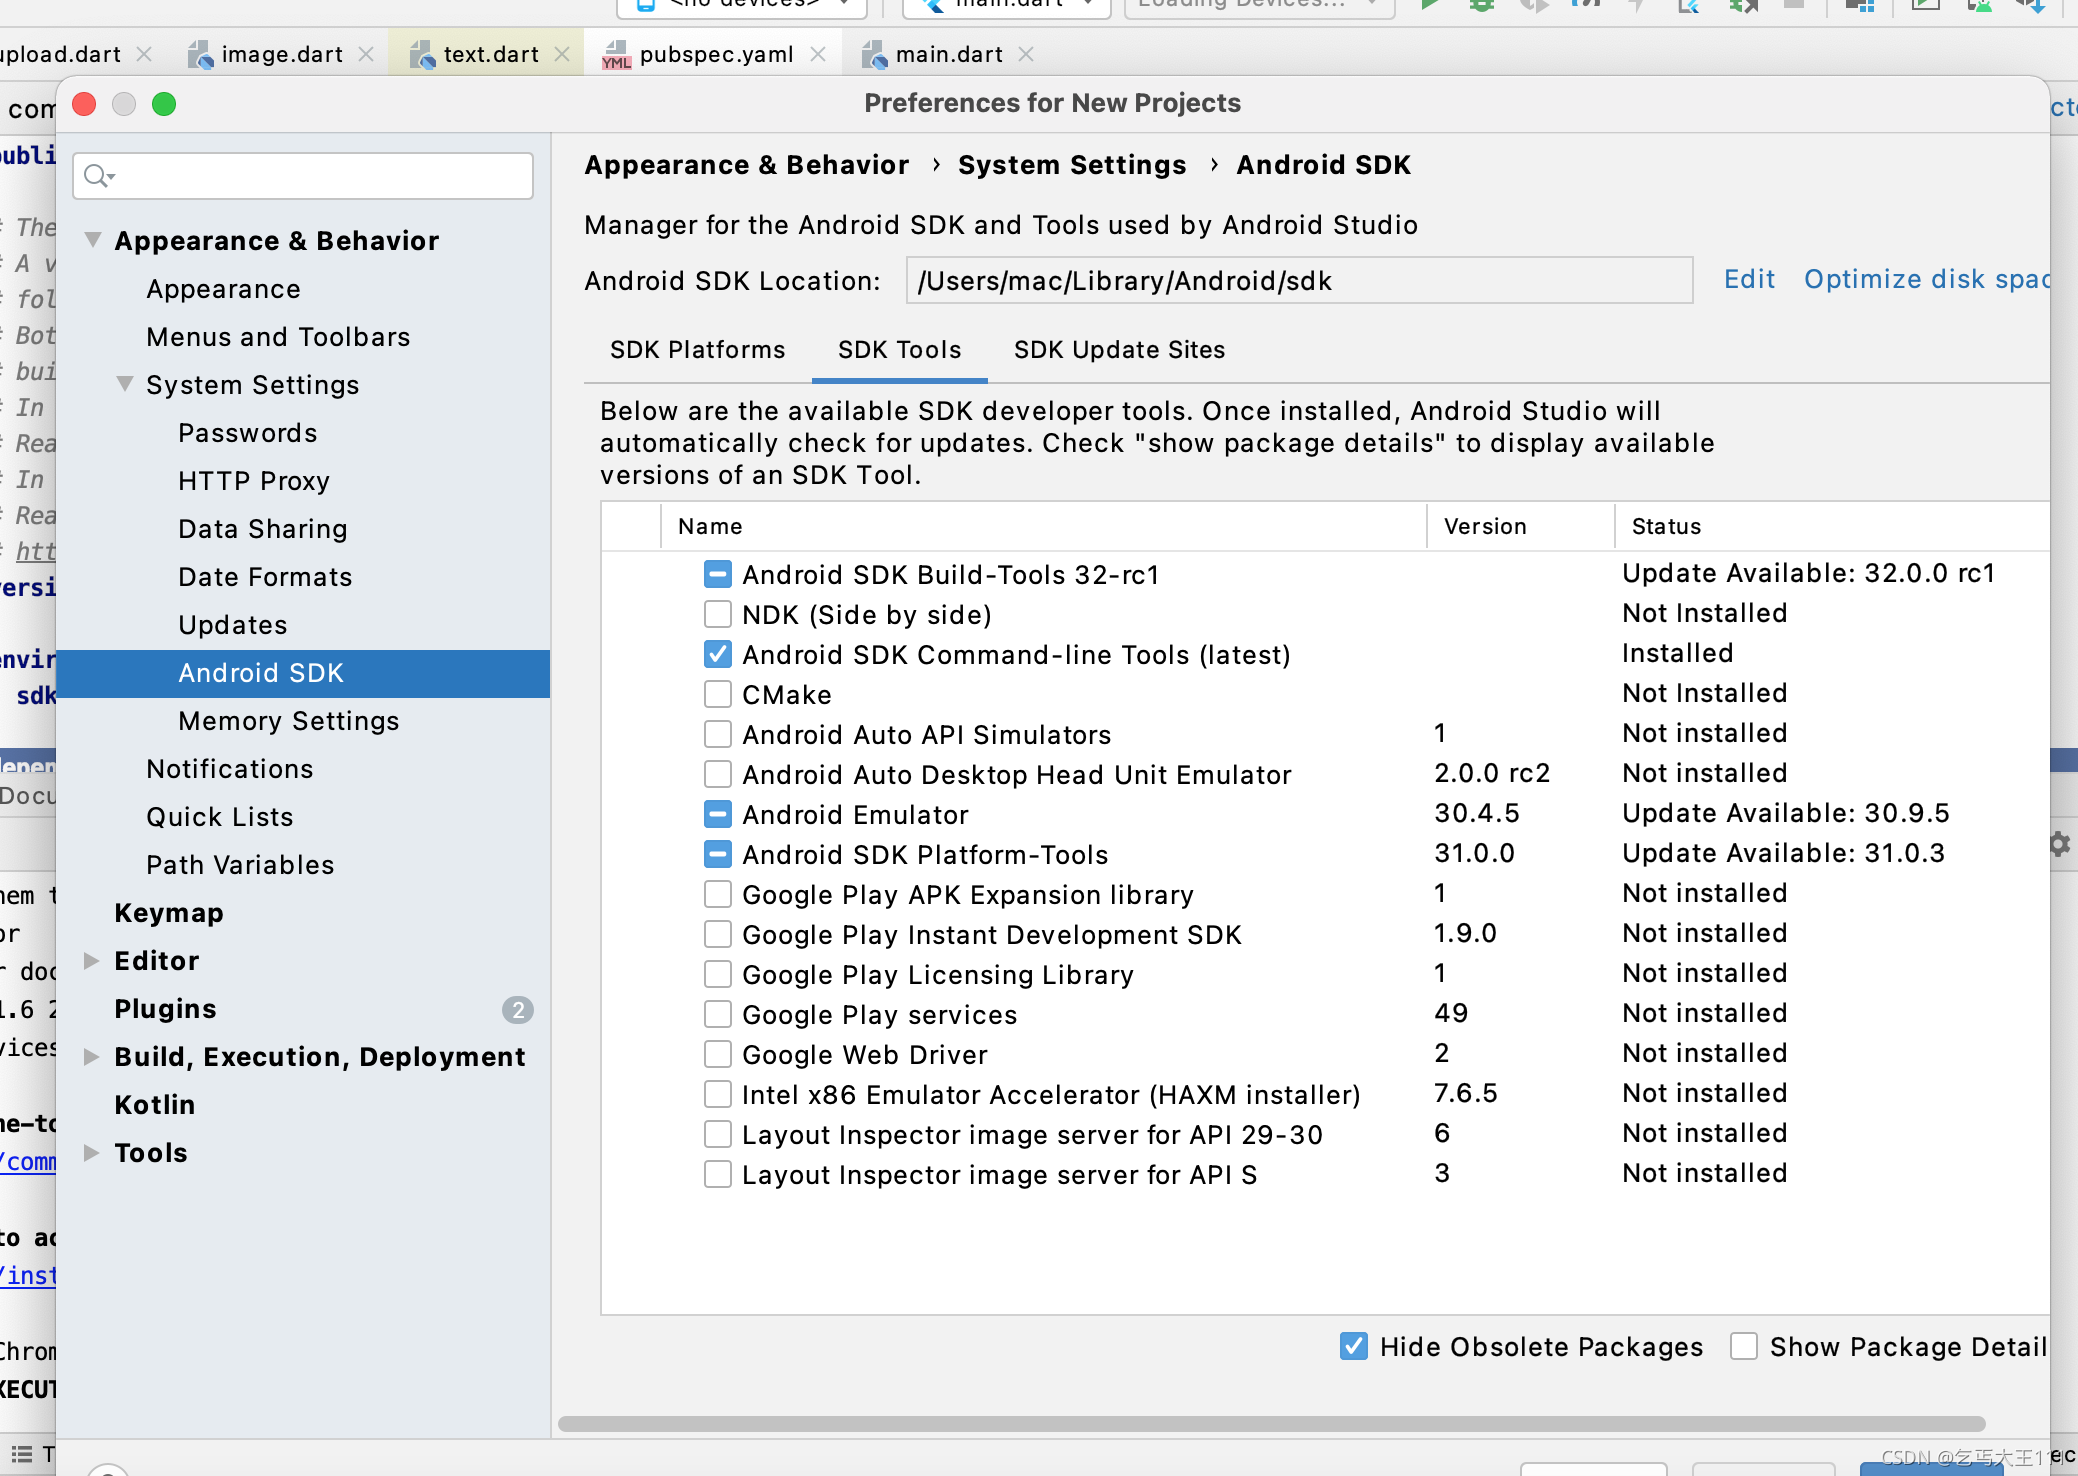Click the Edit link for SDK location
Image resolution: width=2078 pixels, height=1476 pixels.
pyautogui.click(x=1748, y=279)
